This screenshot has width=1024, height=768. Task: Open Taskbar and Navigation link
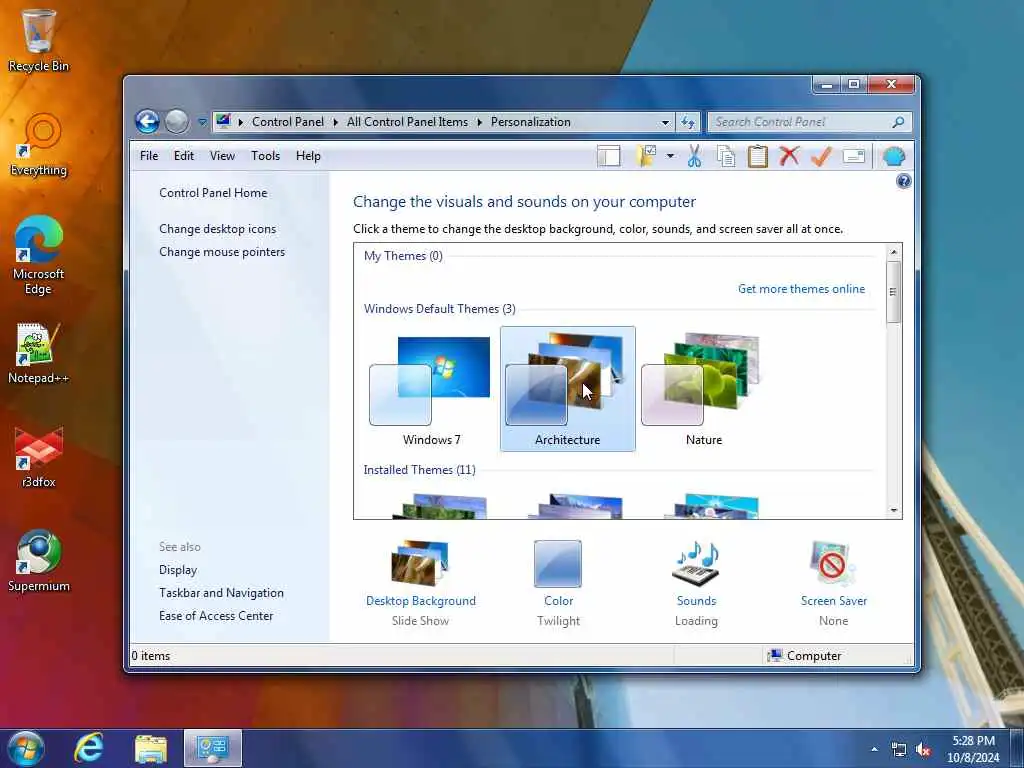[x=221, y=592]
